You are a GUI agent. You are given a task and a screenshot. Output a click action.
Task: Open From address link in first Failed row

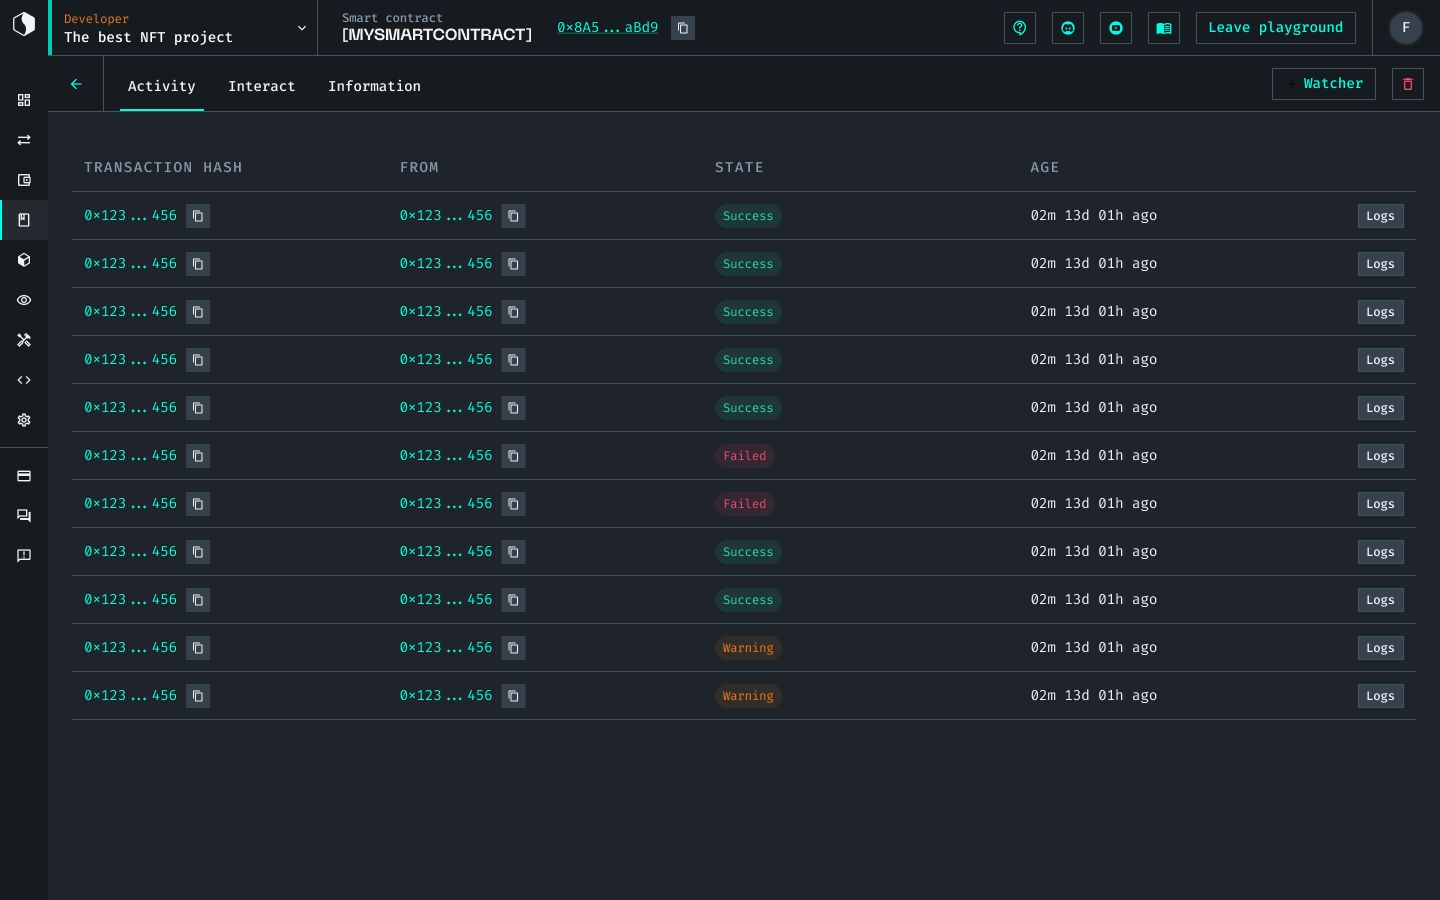446,455
